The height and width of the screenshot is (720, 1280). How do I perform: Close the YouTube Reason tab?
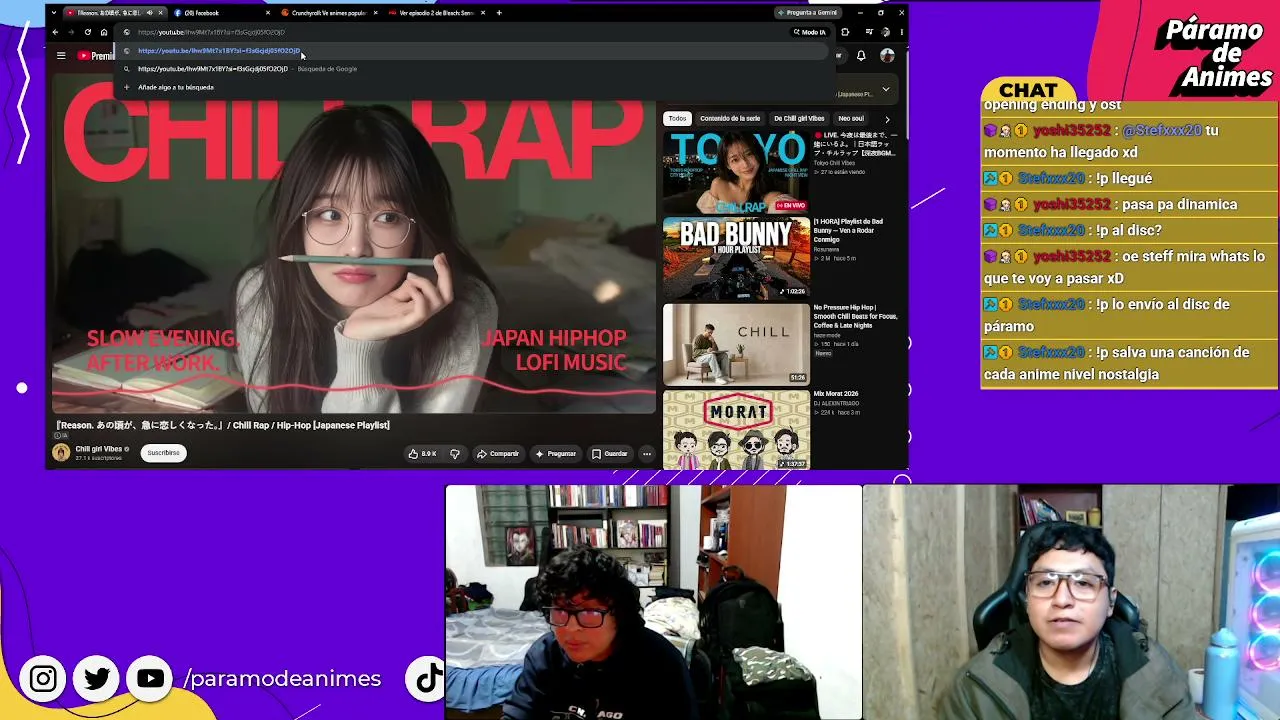click(161, 13)
